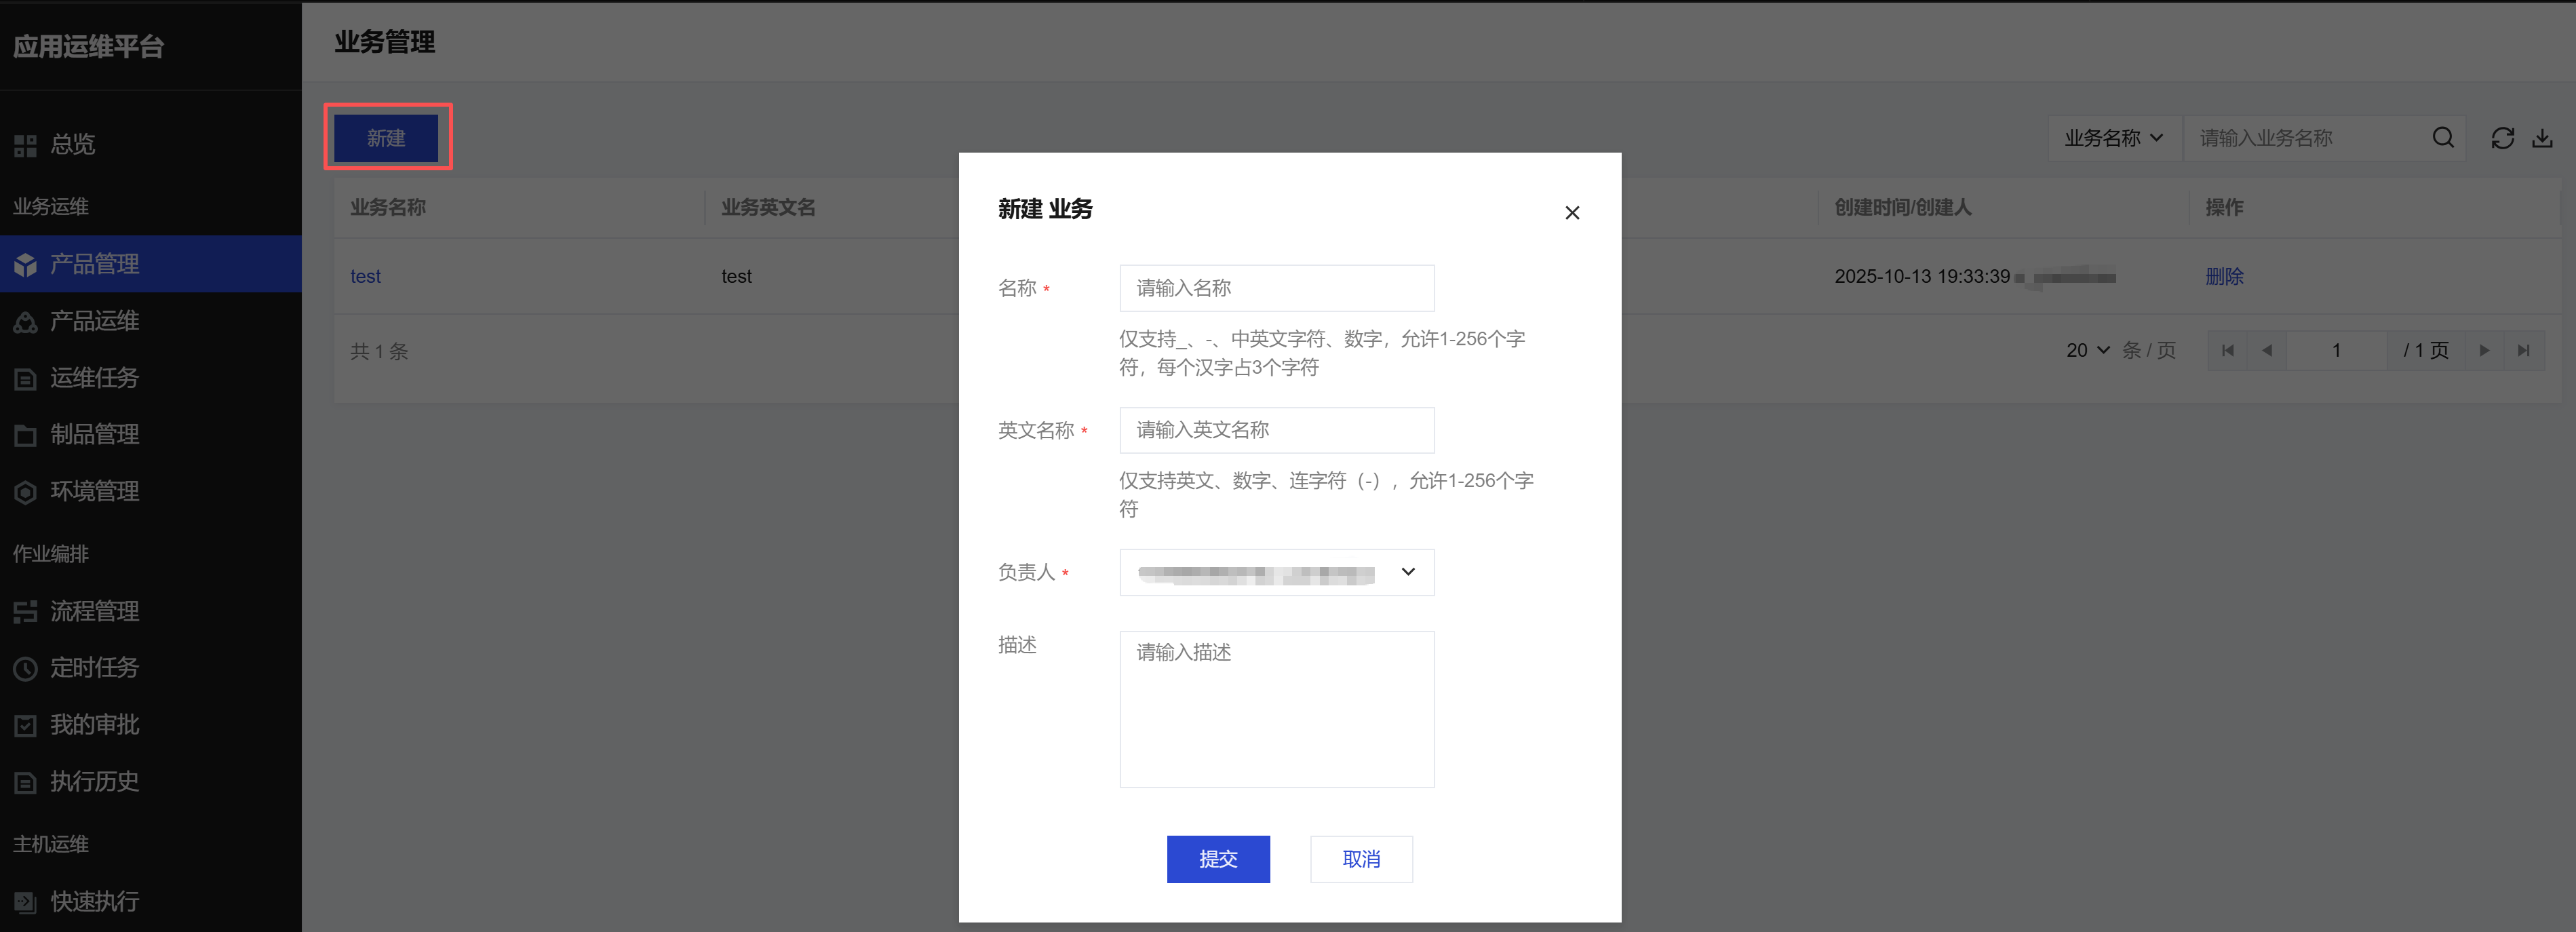The width and height of the screenshot is (2576, 932).
Task: Click the next page arrow
Action: pyautogui.click(x=2484, y=351)
